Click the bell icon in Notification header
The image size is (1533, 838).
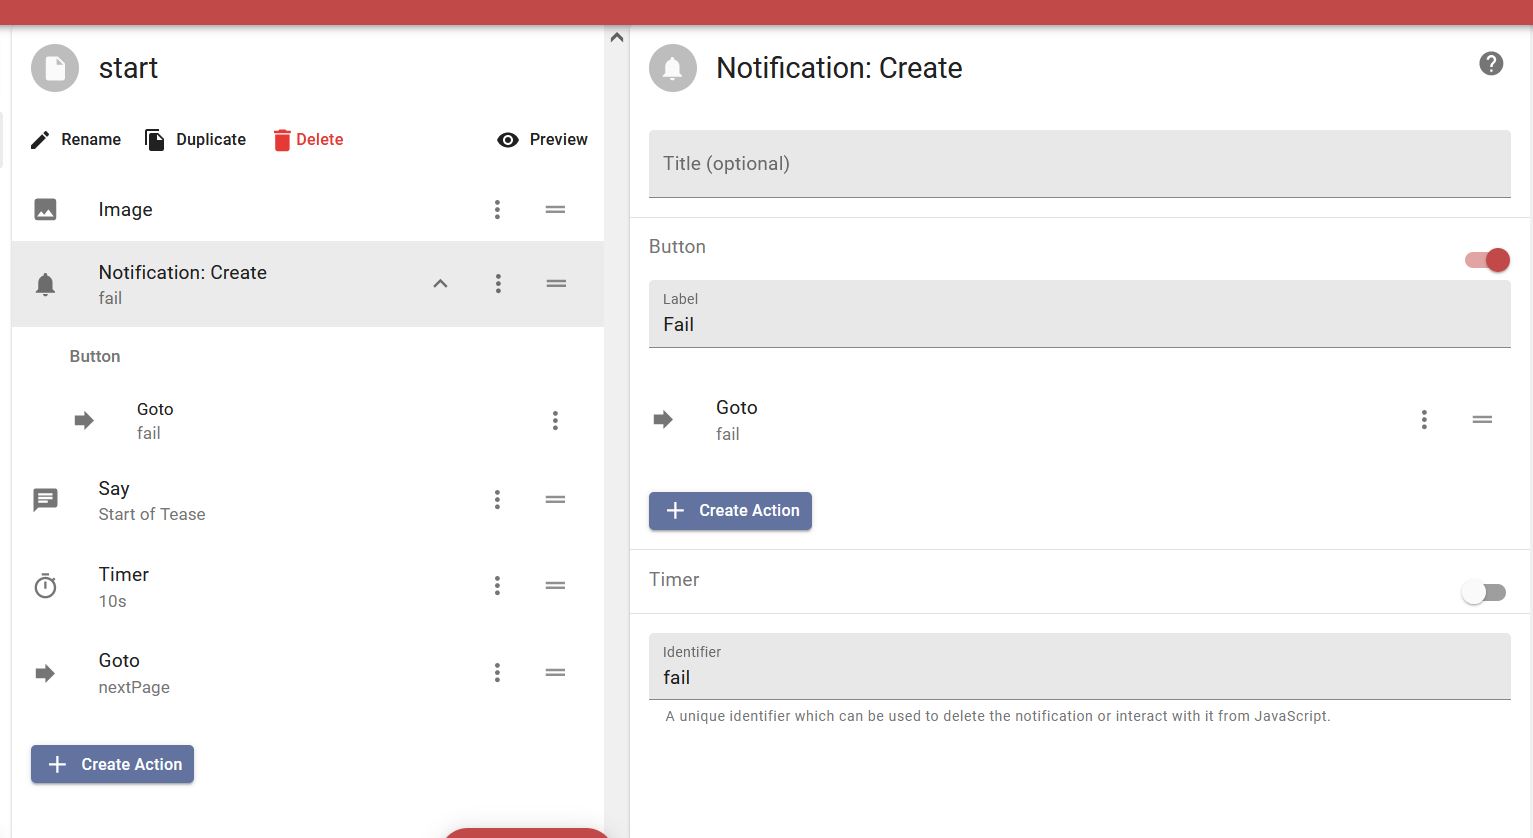(673, 68)
